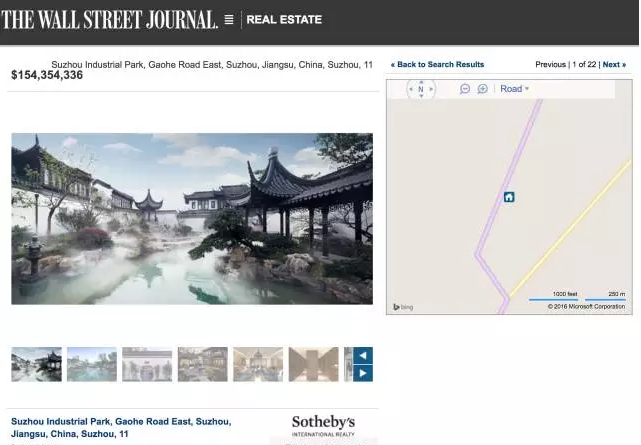Image resolution: width=641 pixels, height=445 pixels.
Task: Click Sotheby's International Realty logo
Action: point(323,426)
